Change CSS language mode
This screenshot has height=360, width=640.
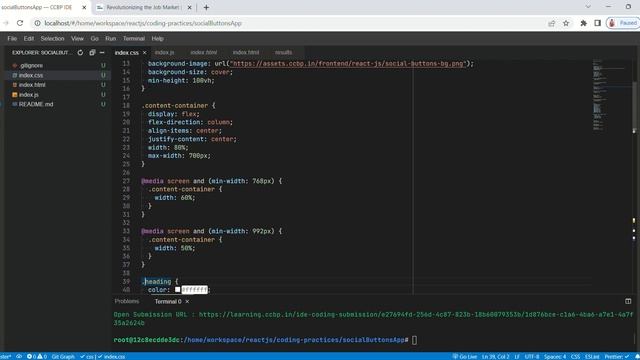coord(575,357)
